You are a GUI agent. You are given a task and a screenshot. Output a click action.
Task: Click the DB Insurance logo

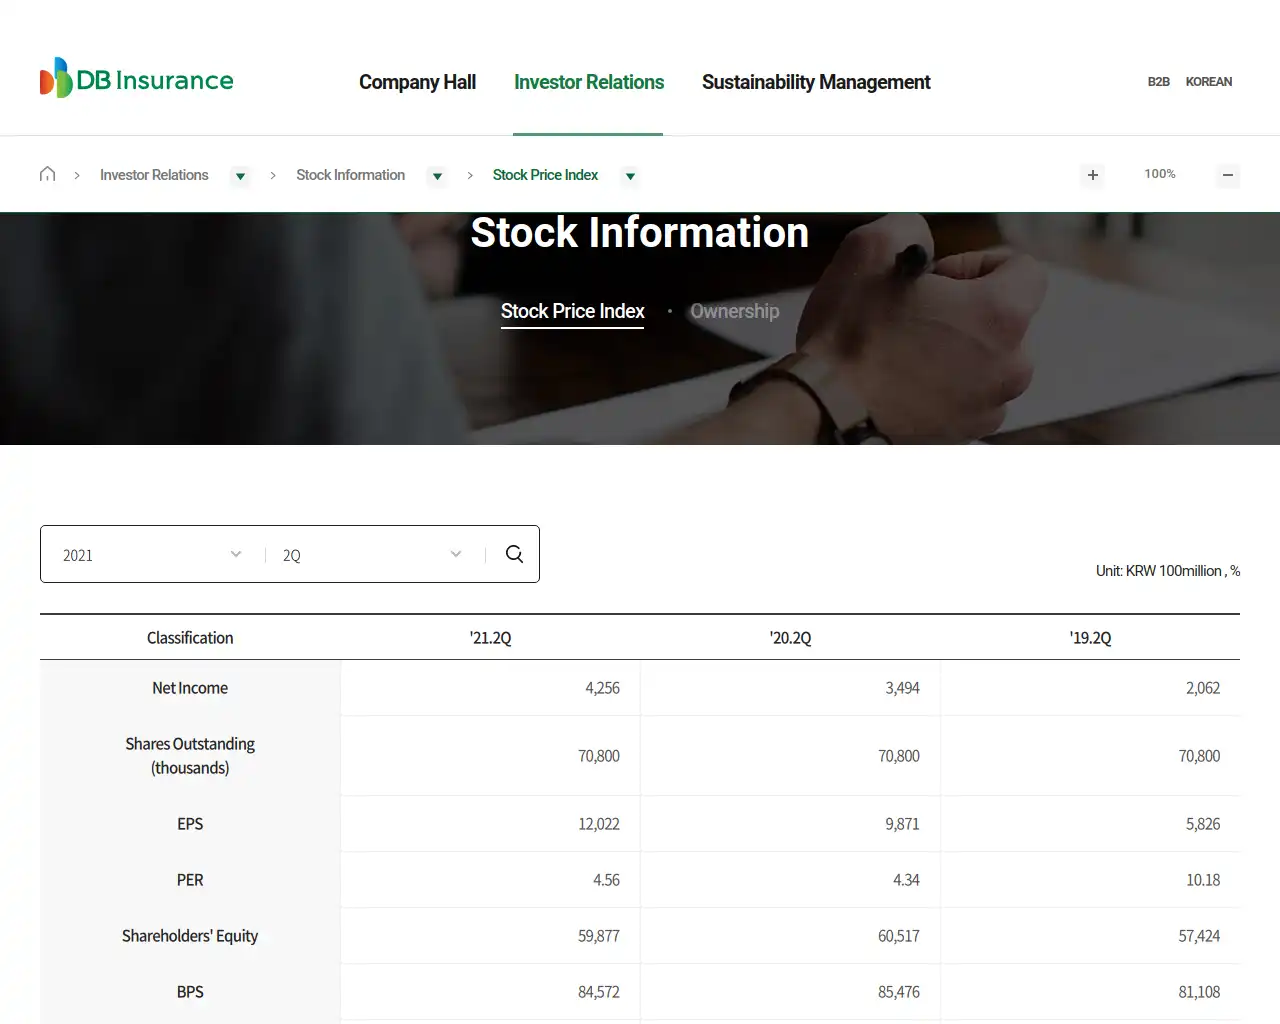[135, 79]
